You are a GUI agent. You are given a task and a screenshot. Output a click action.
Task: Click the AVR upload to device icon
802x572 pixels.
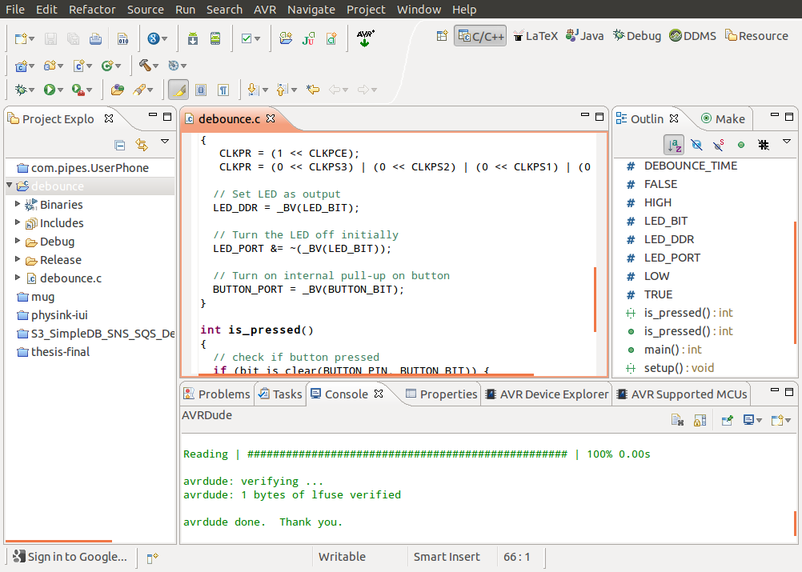[x=365, y=39]
